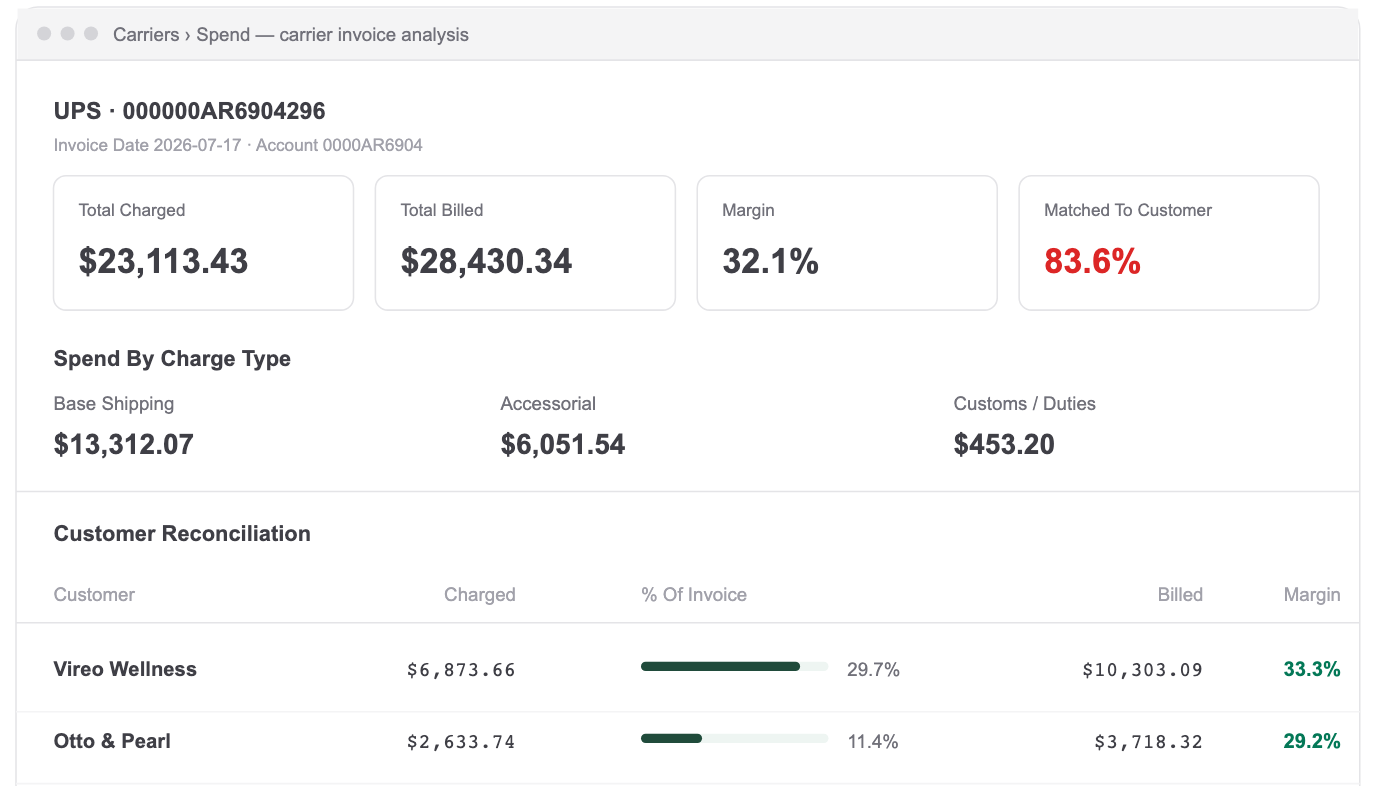The height and width of the screenshot is (786, 1376).
Task: Click the 'Matched To Customer' card label
Action: 1128,210
